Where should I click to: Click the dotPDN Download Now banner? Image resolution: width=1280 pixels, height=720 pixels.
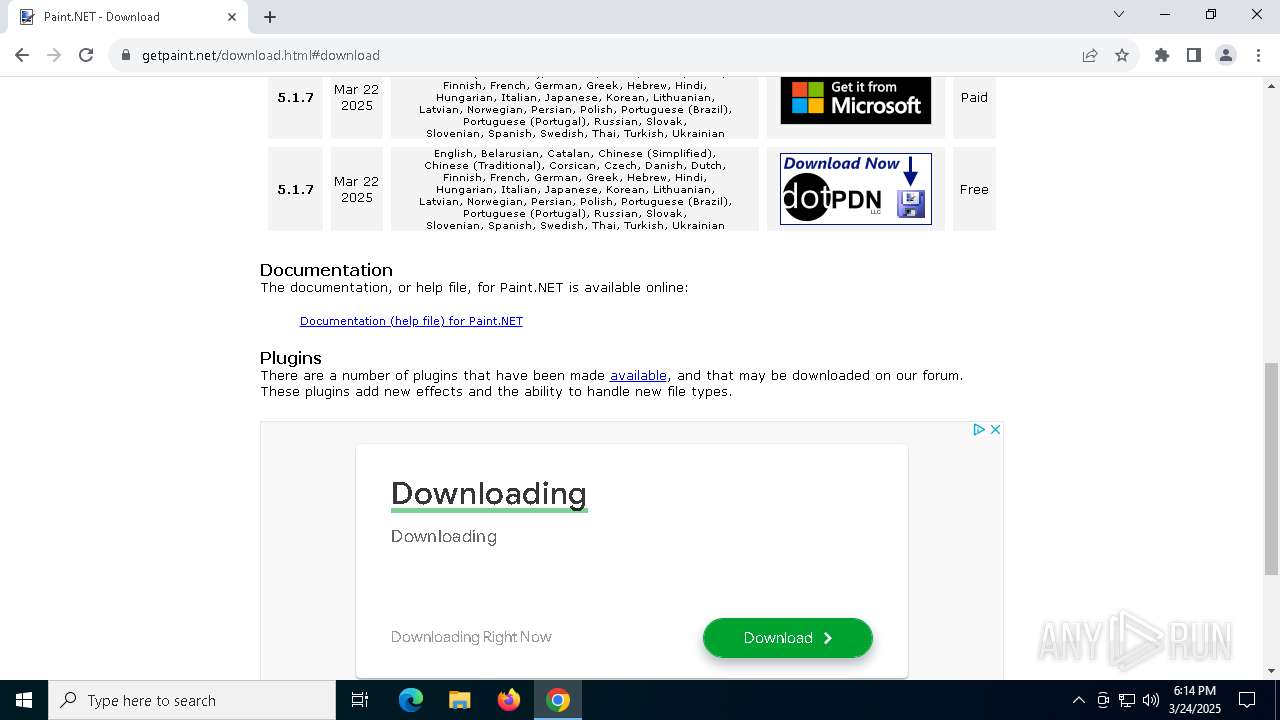856,189
